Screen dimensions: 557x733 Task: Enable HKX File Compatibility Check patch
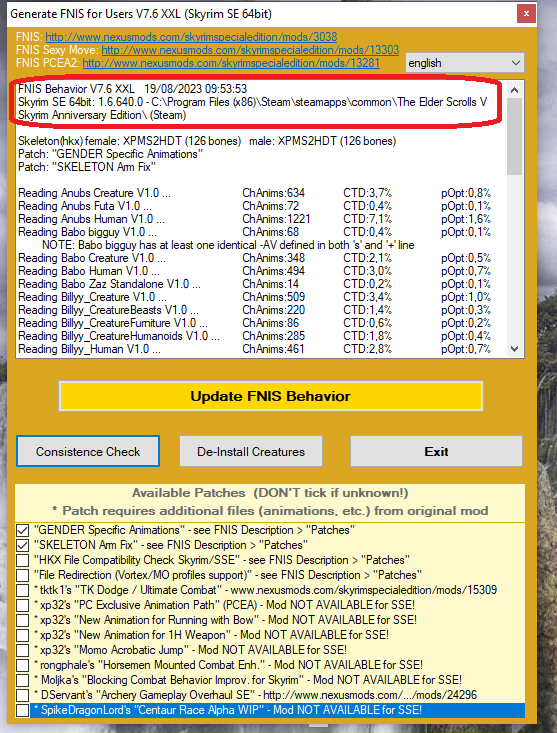point(22,560)
